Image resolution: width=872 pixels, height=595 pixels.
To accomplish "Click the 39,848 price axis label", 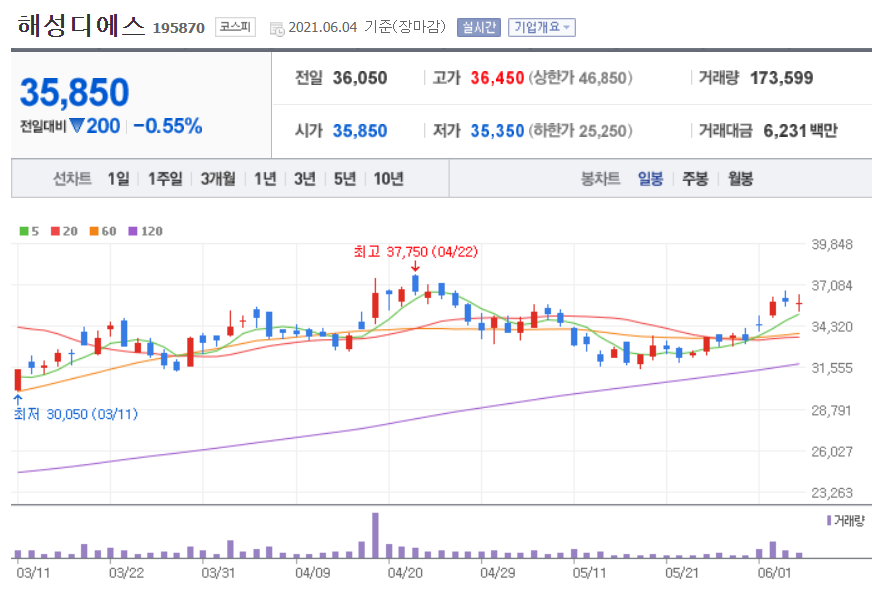I will point(831,244).
